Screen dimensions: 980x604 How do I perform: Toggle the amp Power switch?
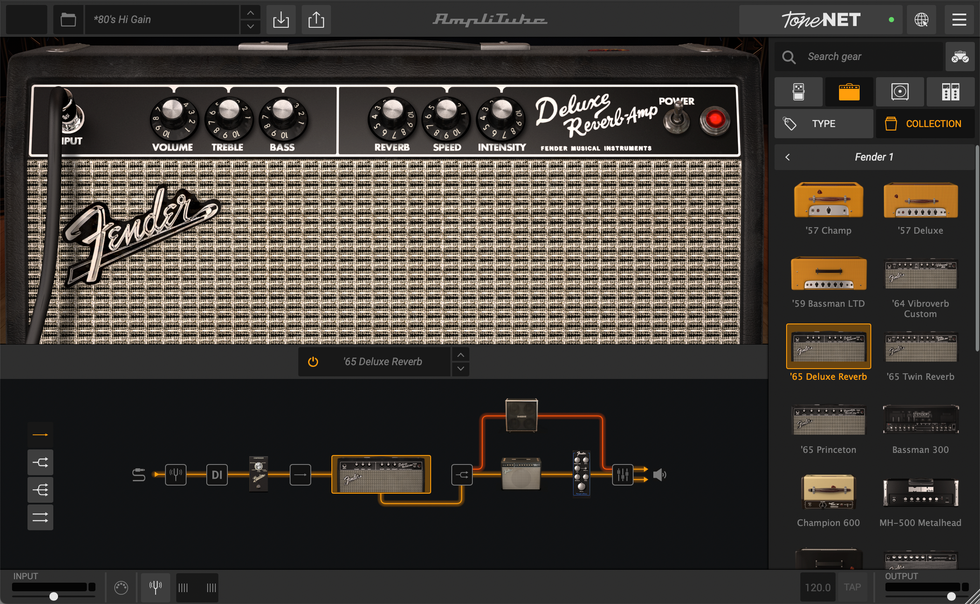tap(677, 120)
